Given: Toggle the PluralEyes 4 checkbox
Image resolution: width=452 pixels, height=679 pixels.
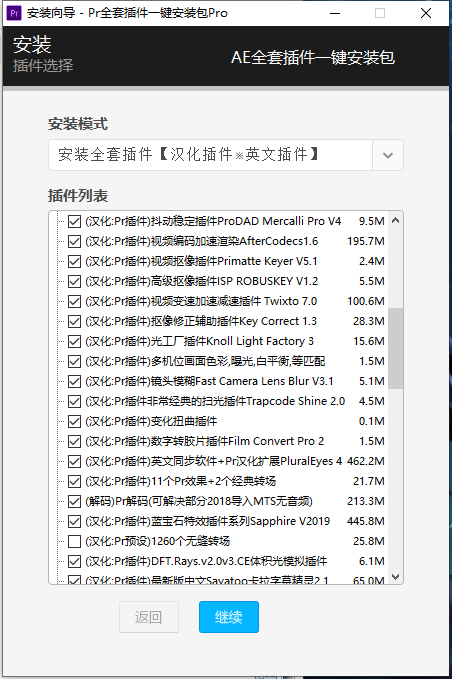Looking at the screenshot, I should pos(74,461).
